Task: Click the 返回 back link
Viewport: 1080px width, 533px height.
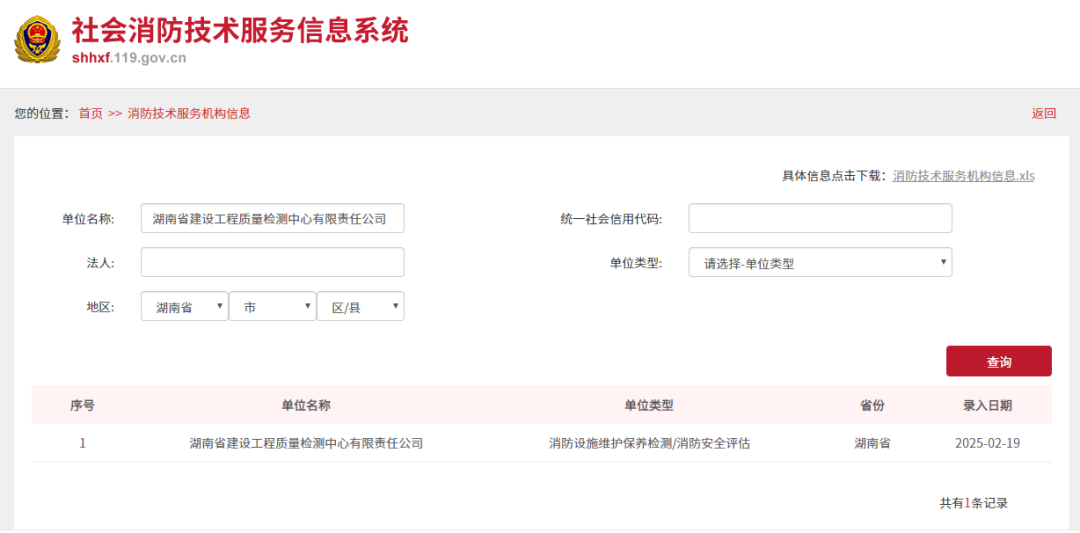Action: [1043, 114]
